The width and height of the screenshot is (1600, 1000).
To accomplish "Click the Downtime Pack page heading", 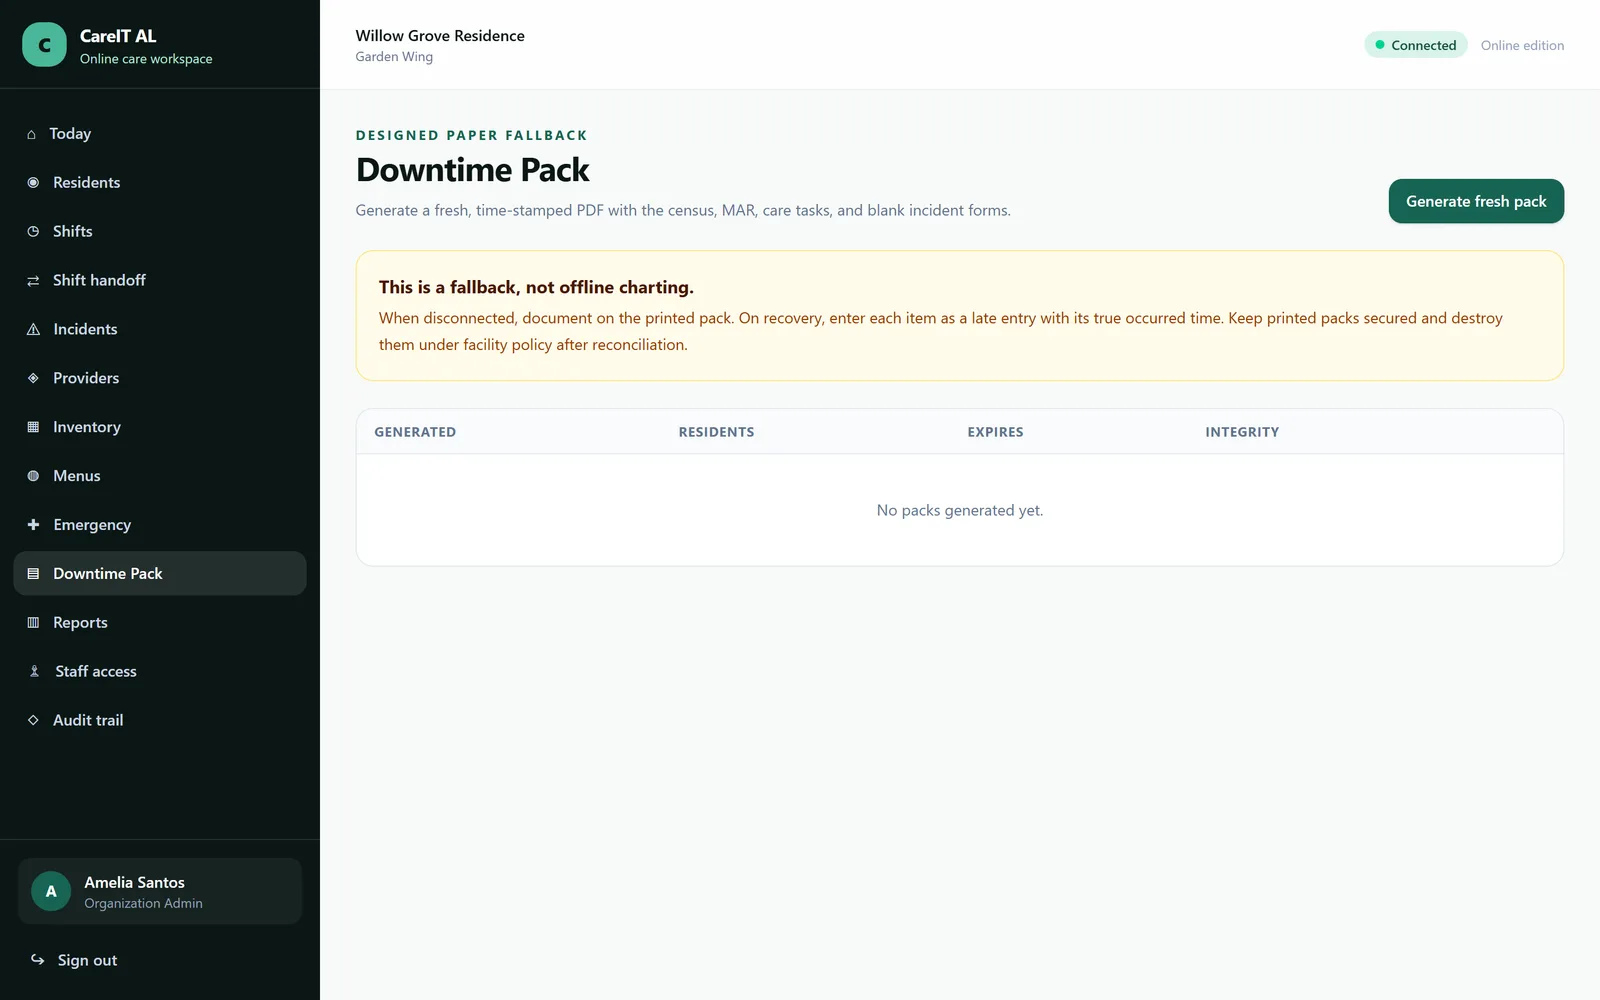I will point(473,170).
